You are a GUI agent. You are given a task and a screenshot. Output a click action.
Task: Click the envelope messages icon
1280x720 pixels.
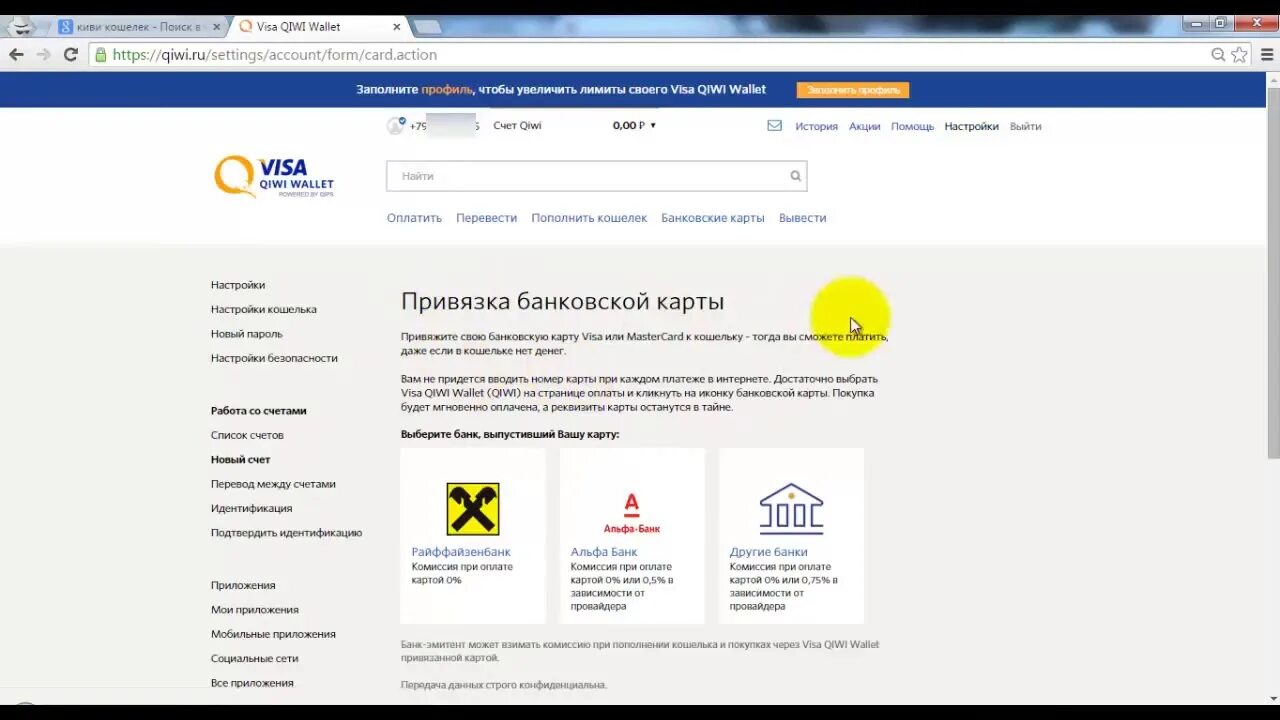pyautogui.click(x=774, y=126)
